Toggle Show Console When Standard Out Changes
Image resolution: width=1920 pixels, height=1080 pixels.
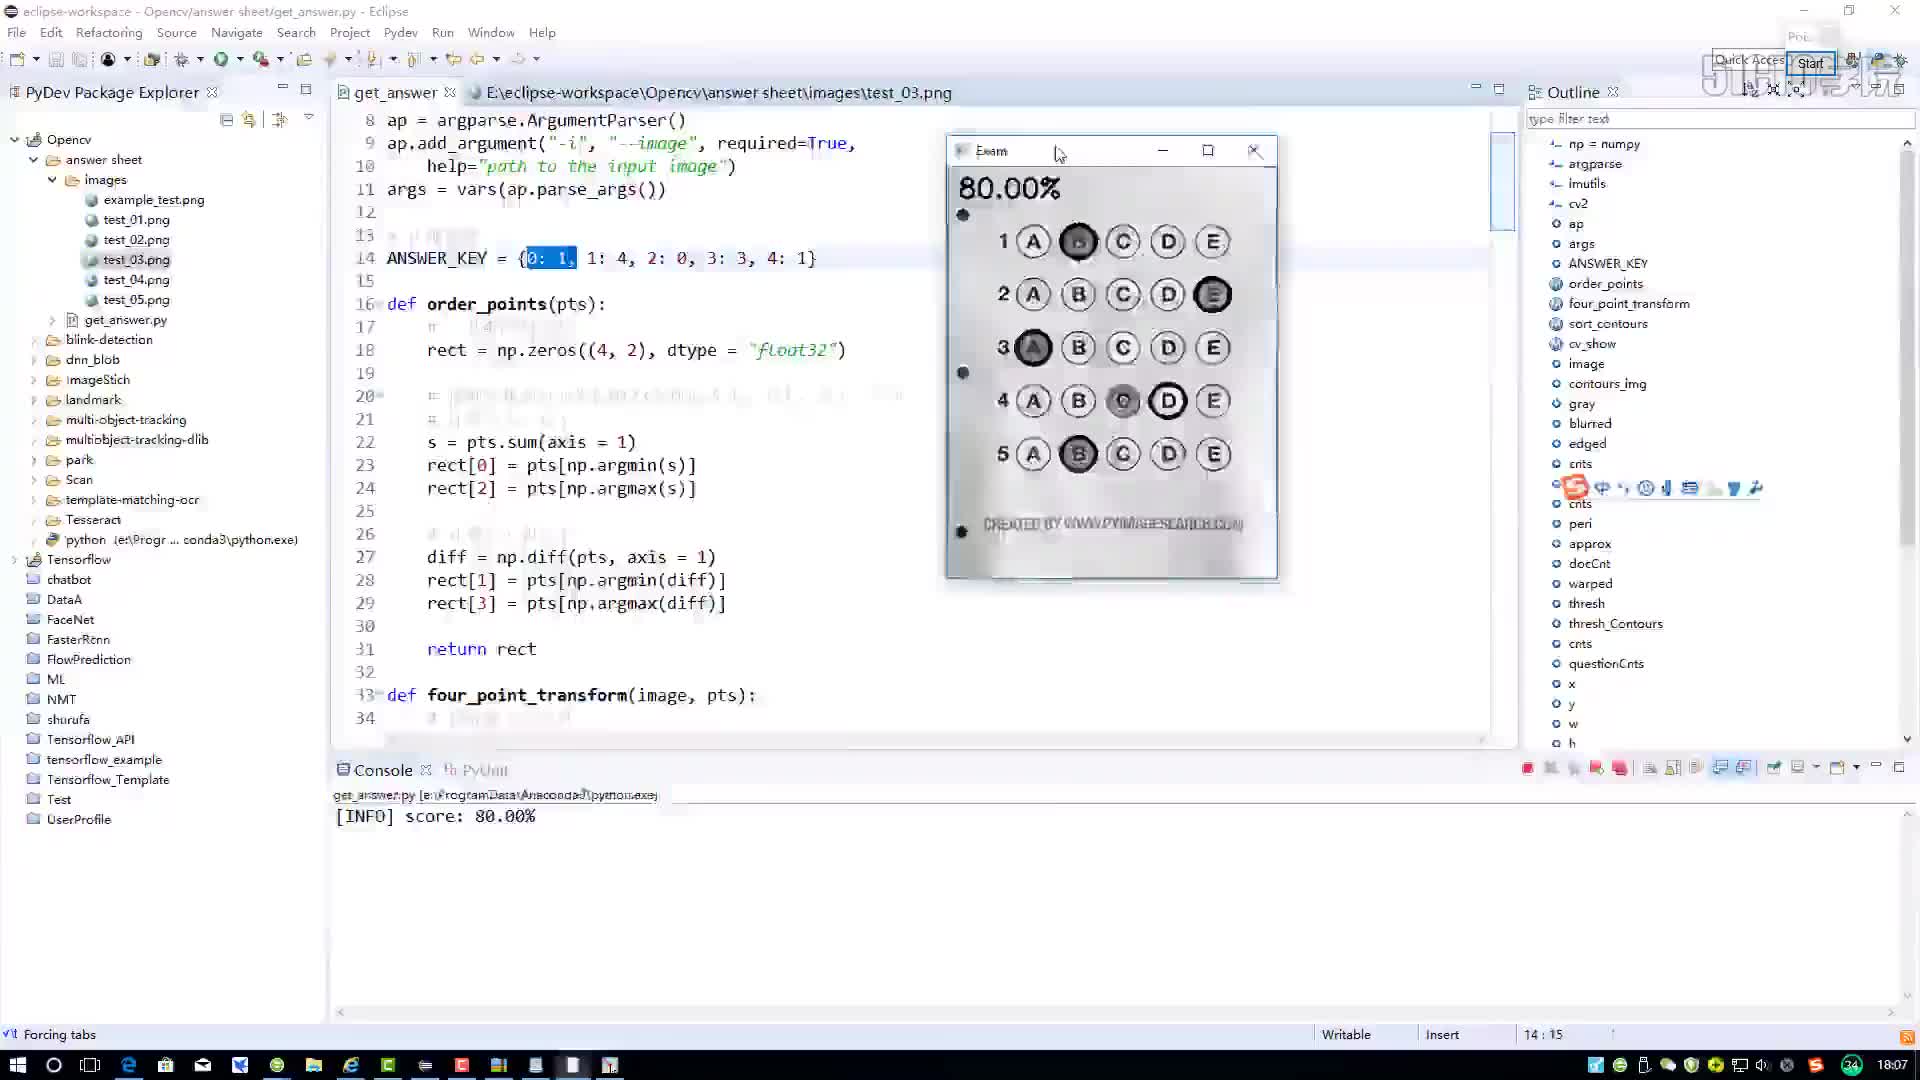point(1720,768)
